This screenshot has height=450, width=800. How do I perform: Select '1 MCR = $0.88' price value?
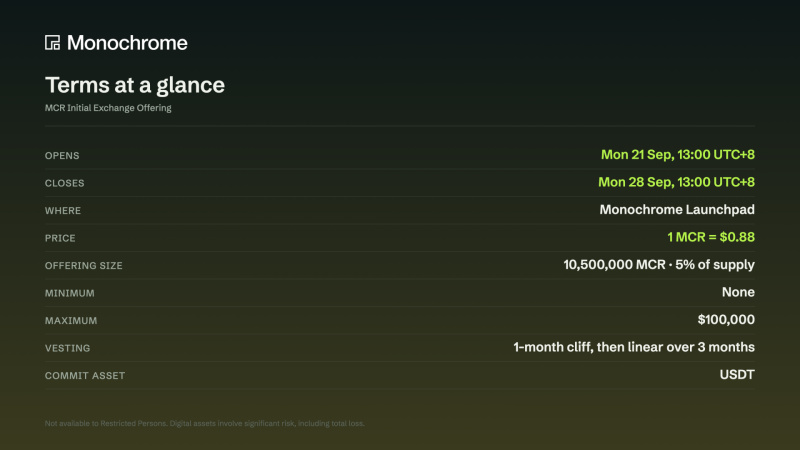711,237
